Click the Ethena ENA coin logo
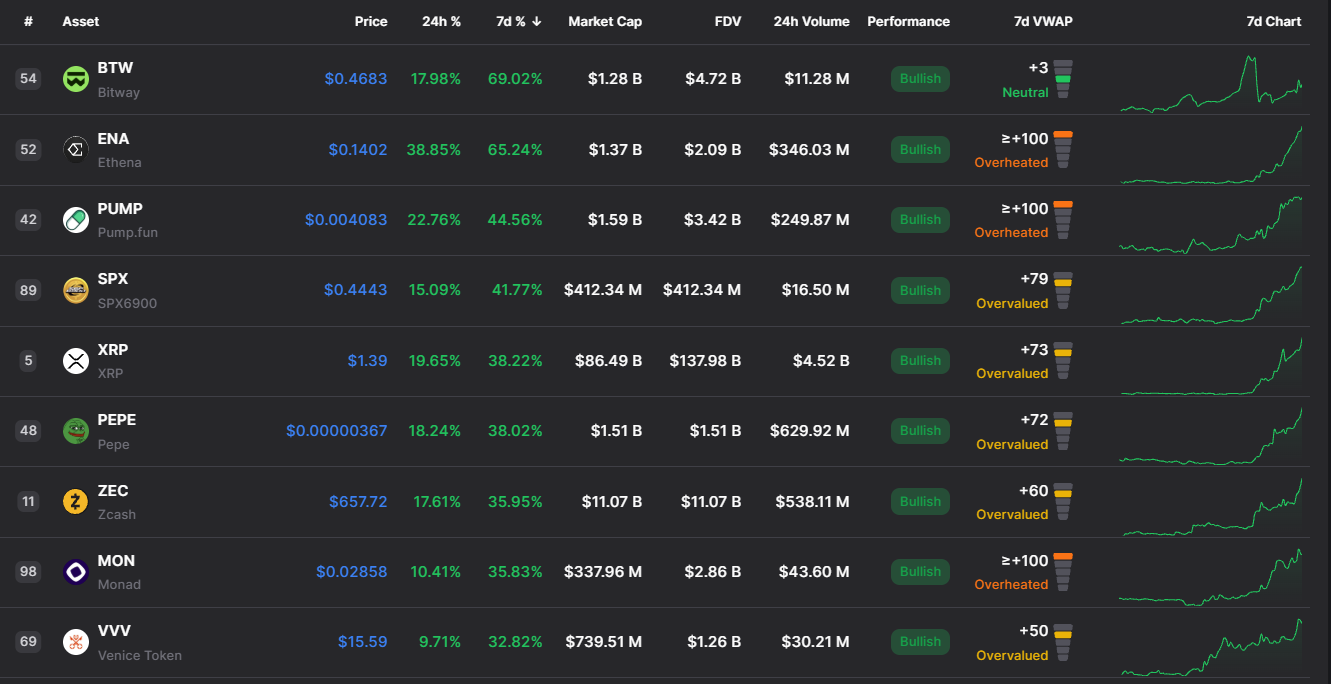 tap(76, 150)
